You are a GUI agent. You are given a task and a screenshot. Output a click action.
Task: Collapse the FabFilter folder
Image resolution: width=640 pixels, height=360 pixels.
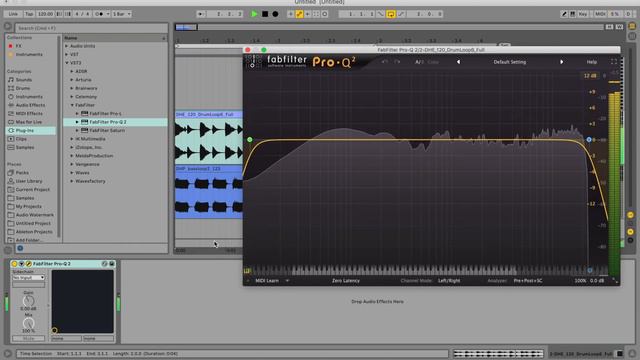72,105
